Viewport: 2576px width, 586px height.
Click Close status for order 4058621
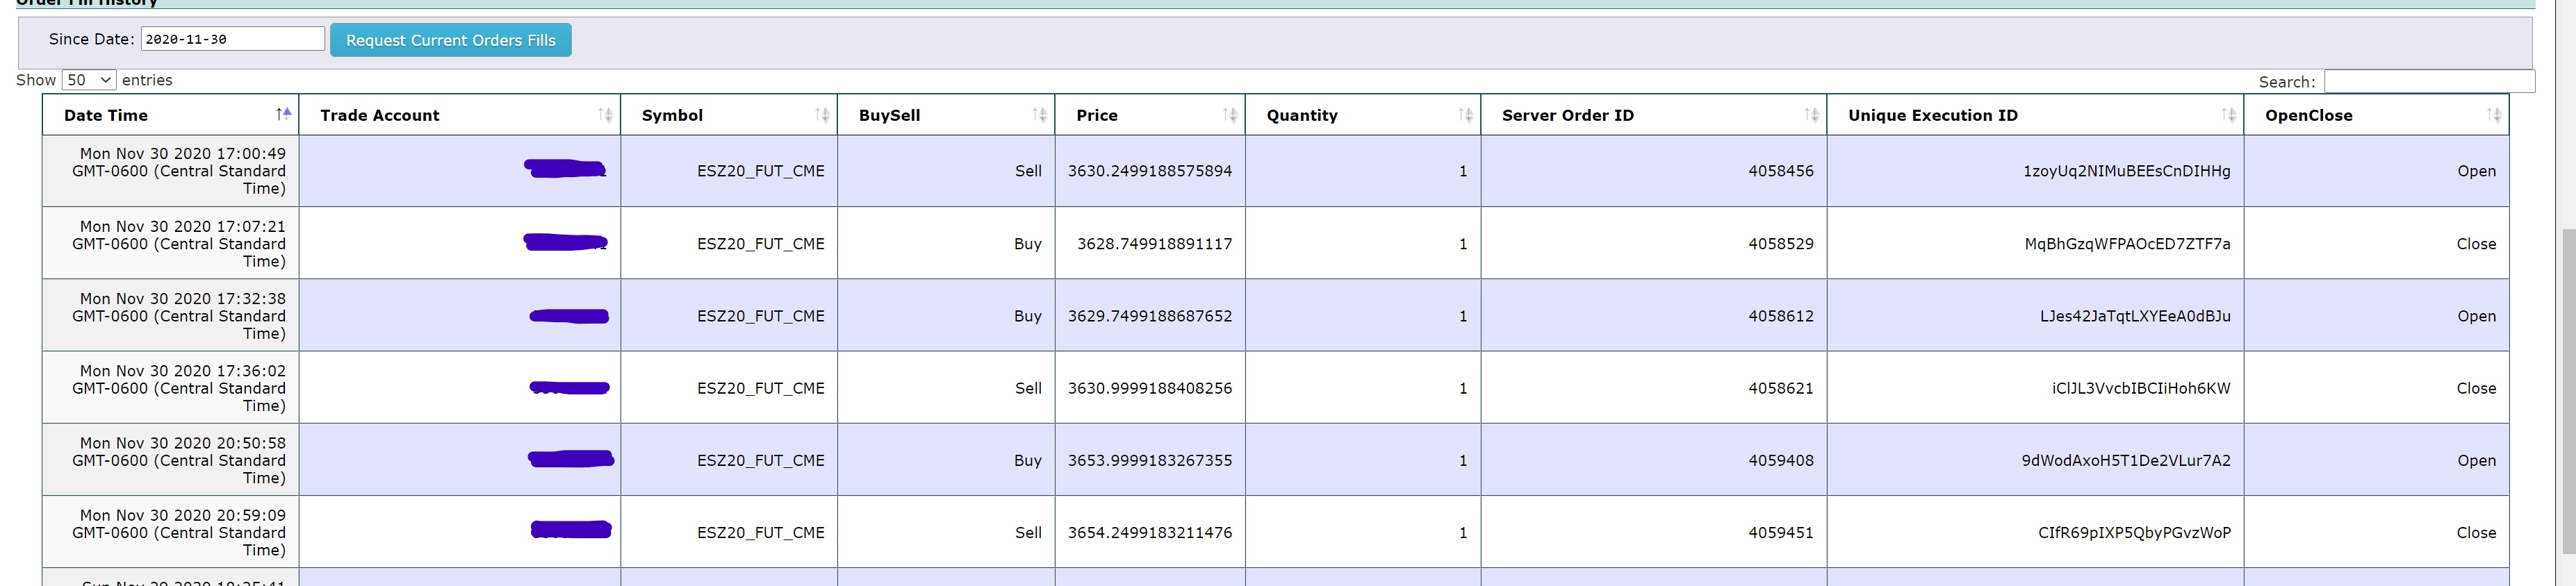point(2476,388)
